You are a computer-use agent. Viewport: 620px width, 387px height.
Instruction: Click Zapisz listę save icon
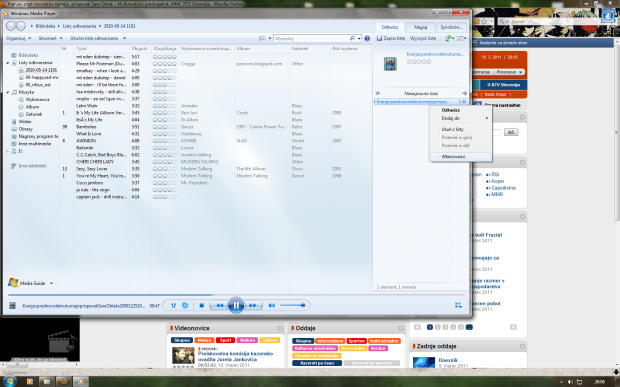(379, 38)
